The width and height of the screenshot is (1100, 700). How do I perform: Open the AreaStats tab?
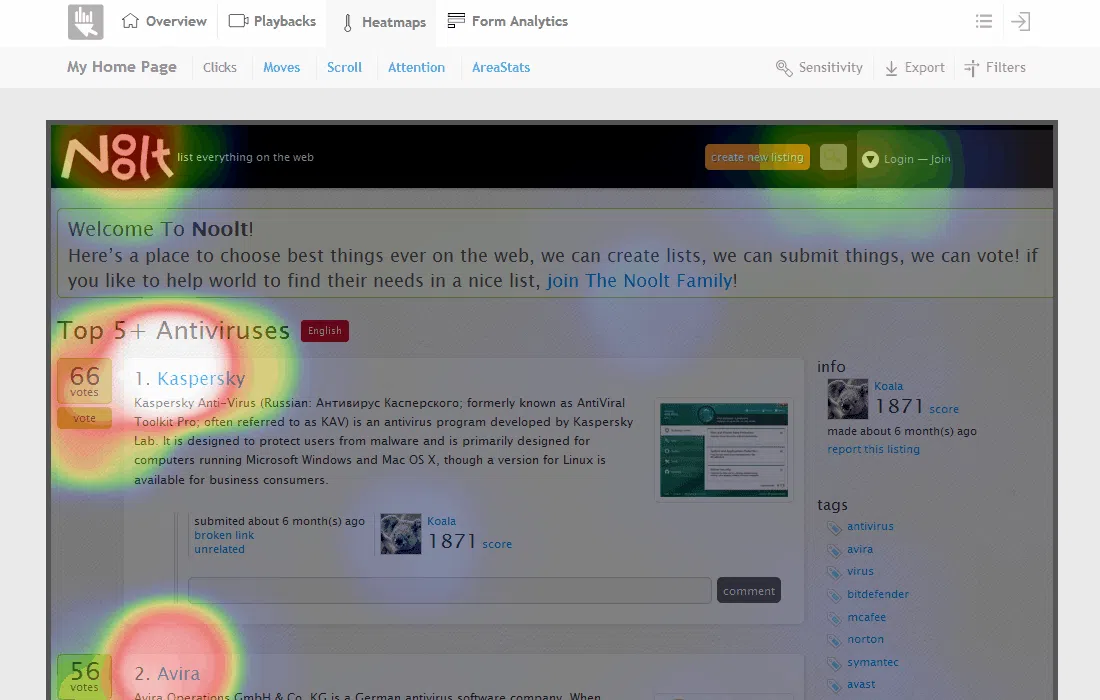(501, 67)
